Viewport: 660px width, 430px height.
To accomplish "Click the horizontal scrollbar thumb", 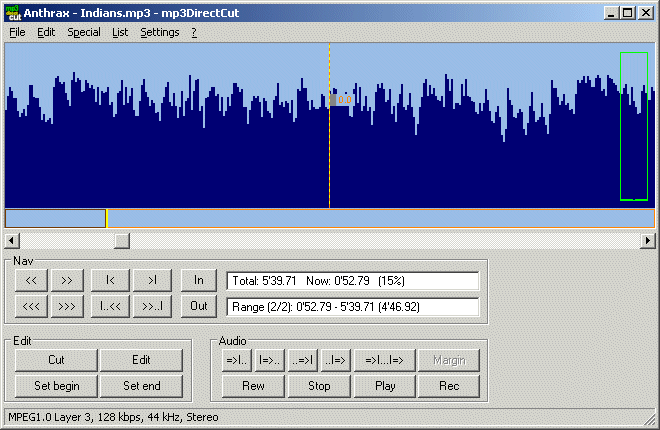I will pyautogui.click(x=122, y=241).
